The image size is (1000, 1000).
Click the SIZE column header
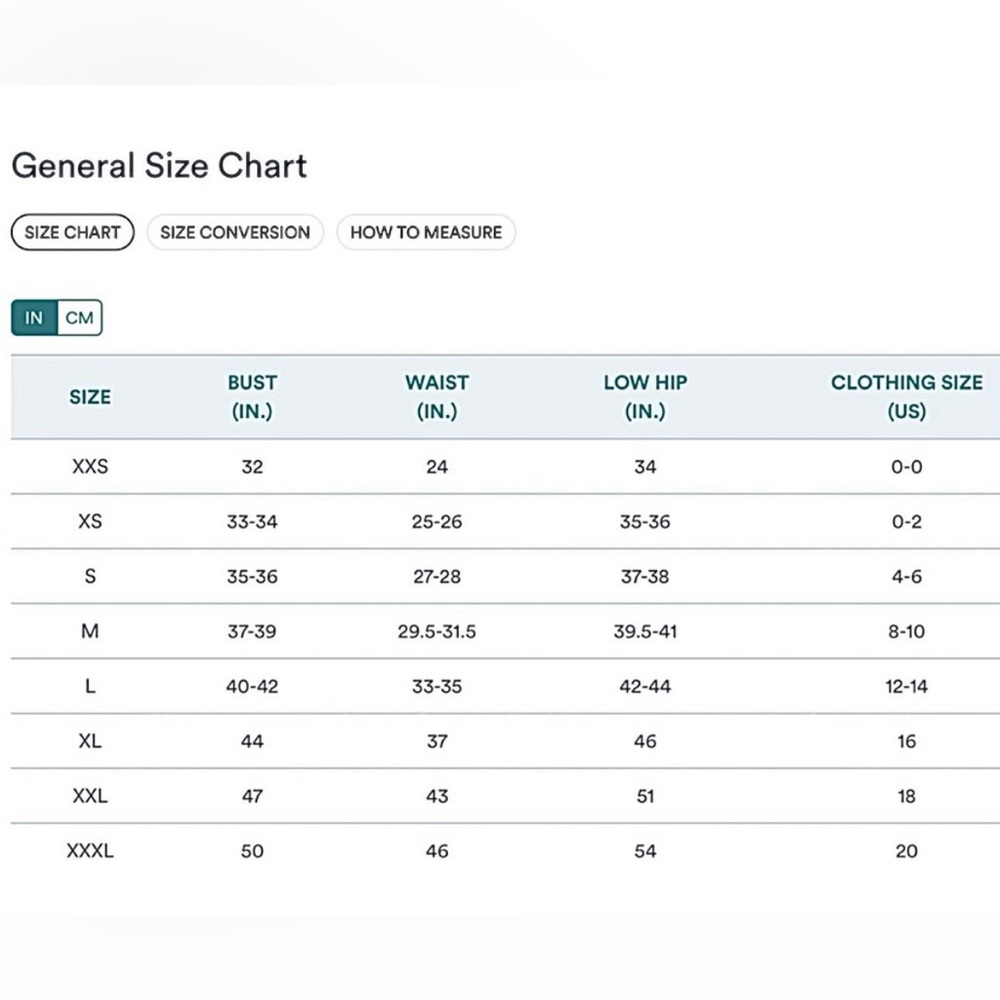coord(90,397)
